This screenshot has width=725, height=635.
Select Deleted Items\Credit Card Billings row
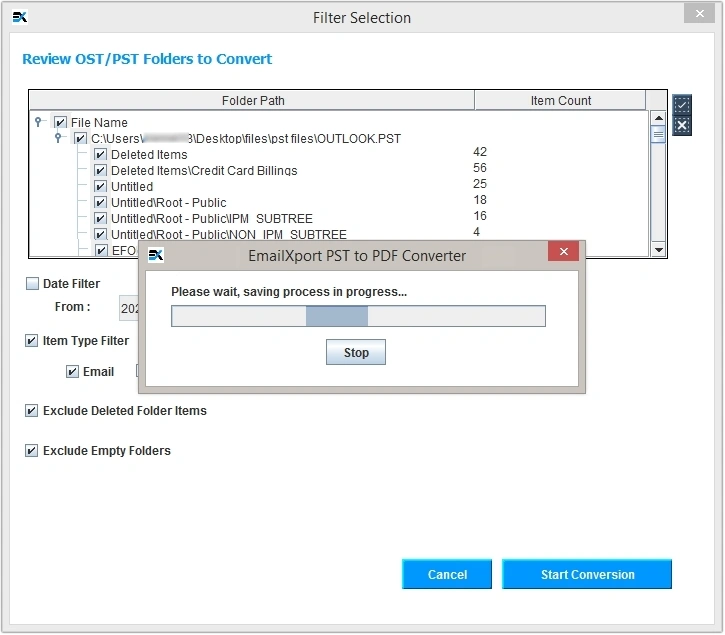[204, 170]
